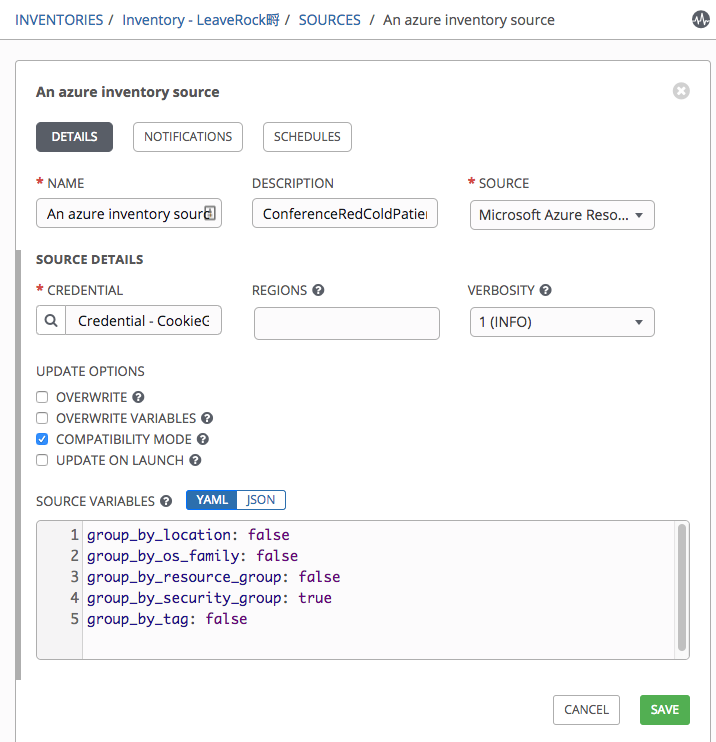
Task: Click the autofill icon in Name field
Action: [210, 213]
